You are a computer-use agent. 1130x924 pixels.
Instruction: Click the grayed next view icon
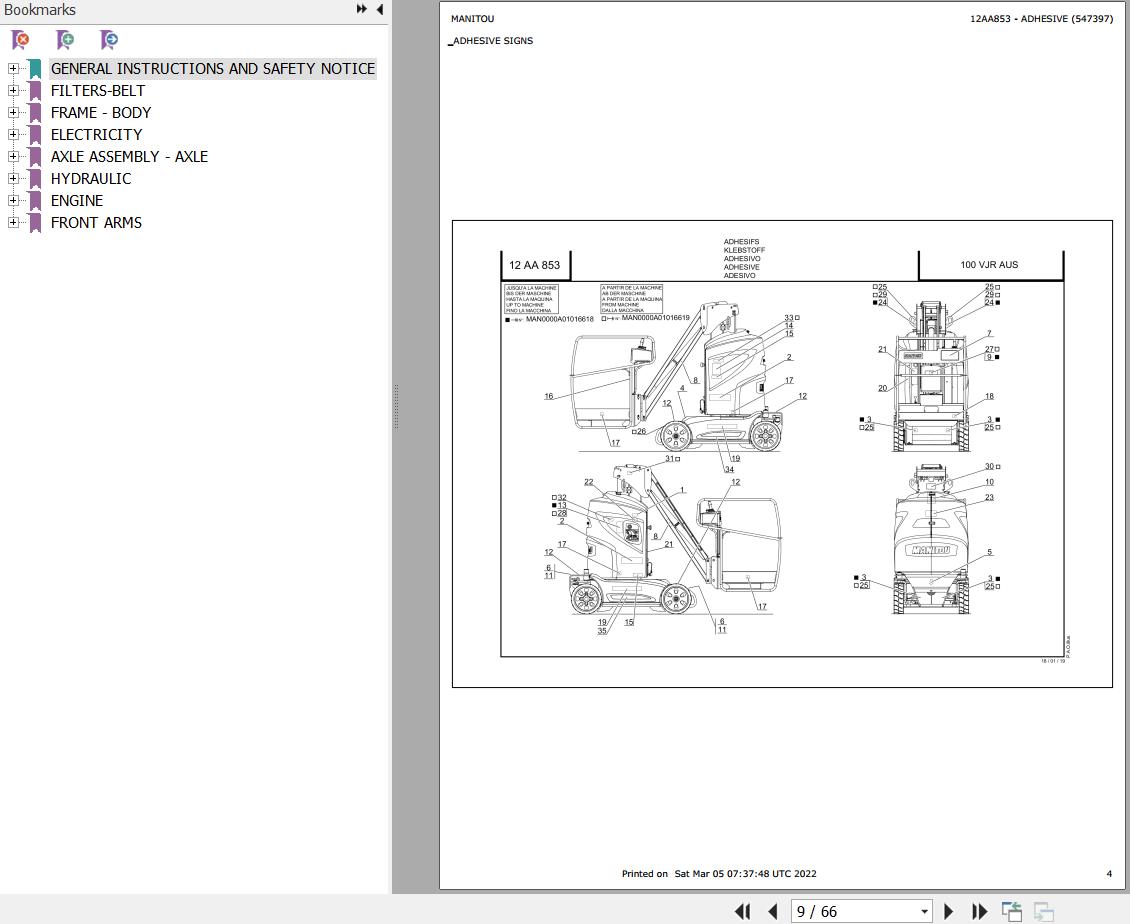coord(1044,912)
